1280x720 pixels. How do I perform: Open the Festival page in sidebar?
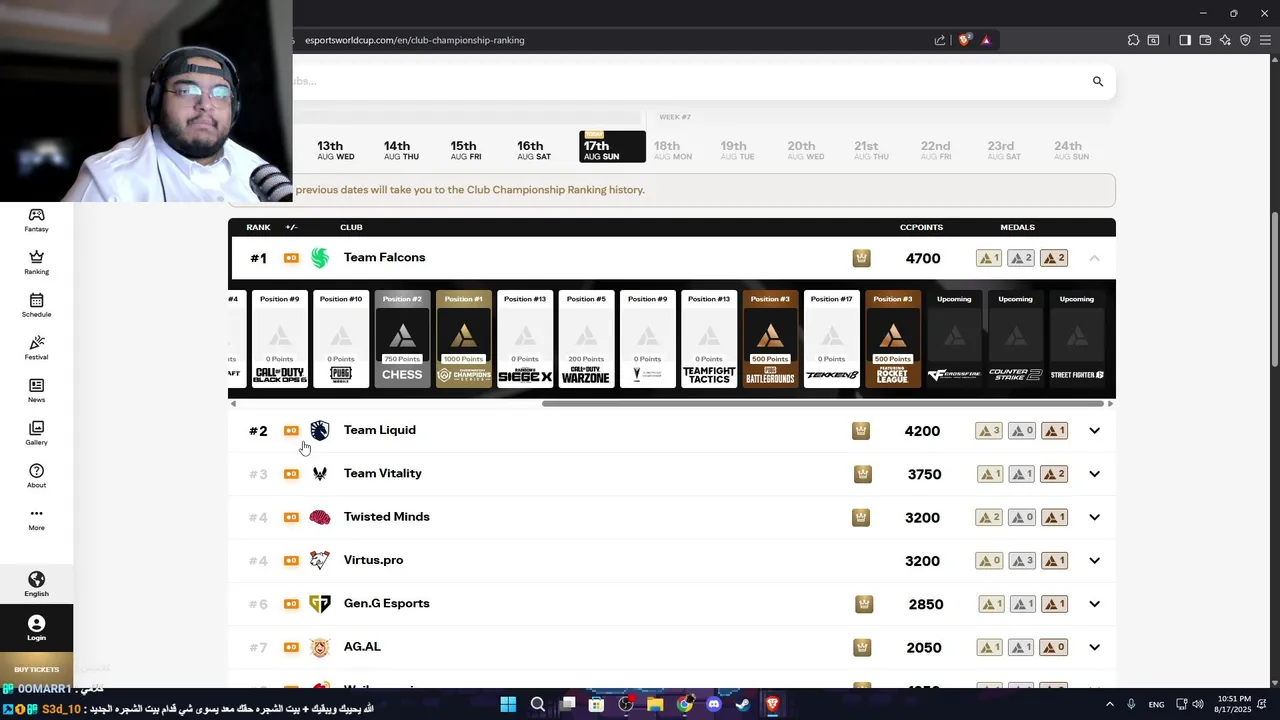(36, 348)
